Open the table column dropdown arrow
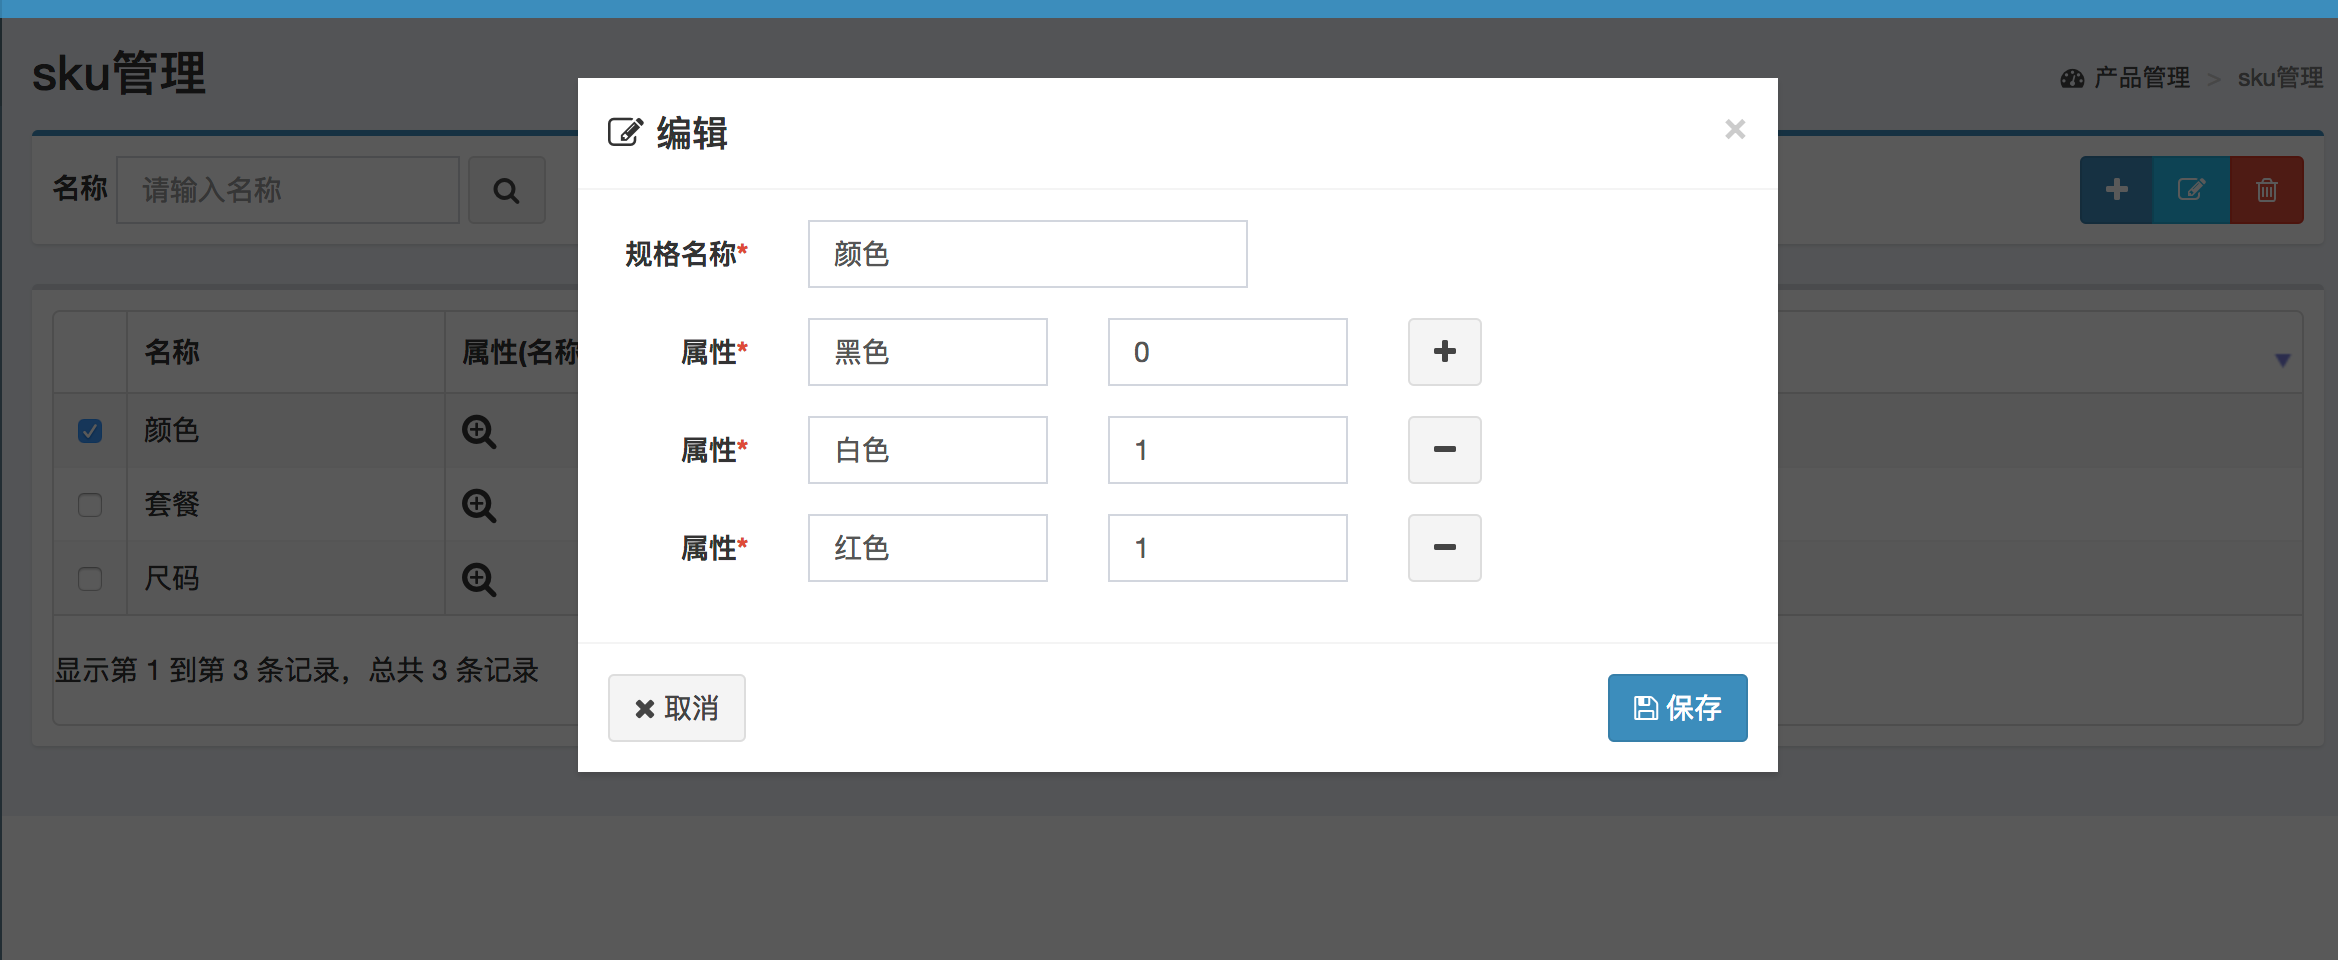Image resolution: width=2338 pixels, height=960 pixels. pyautogui.click(x=2282, y=360)
